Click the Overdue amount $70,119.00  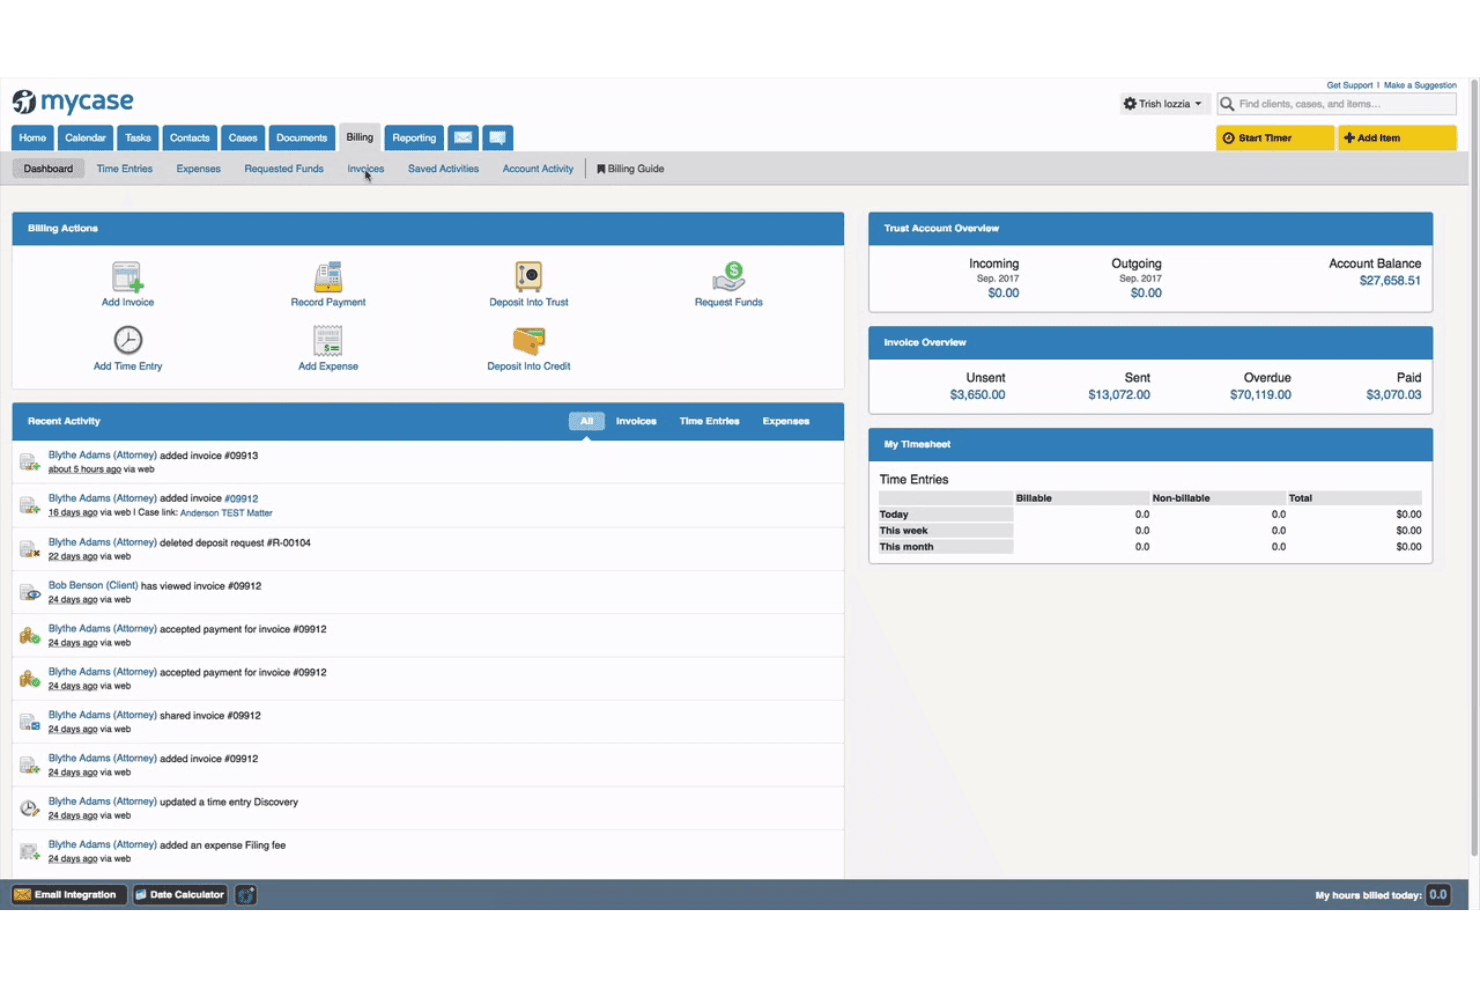tap(1260, 395)
